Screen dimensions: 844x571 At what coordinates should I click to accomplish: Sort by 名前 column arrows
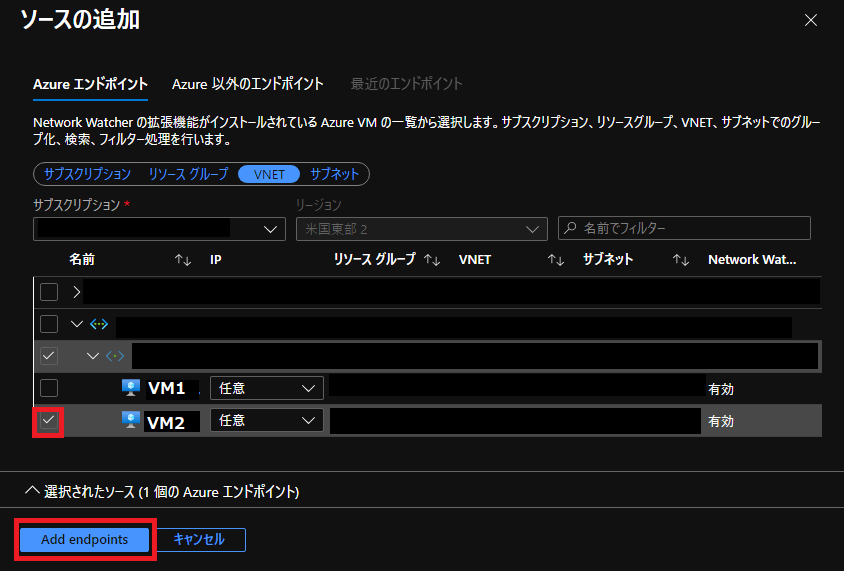pos(183,260)
